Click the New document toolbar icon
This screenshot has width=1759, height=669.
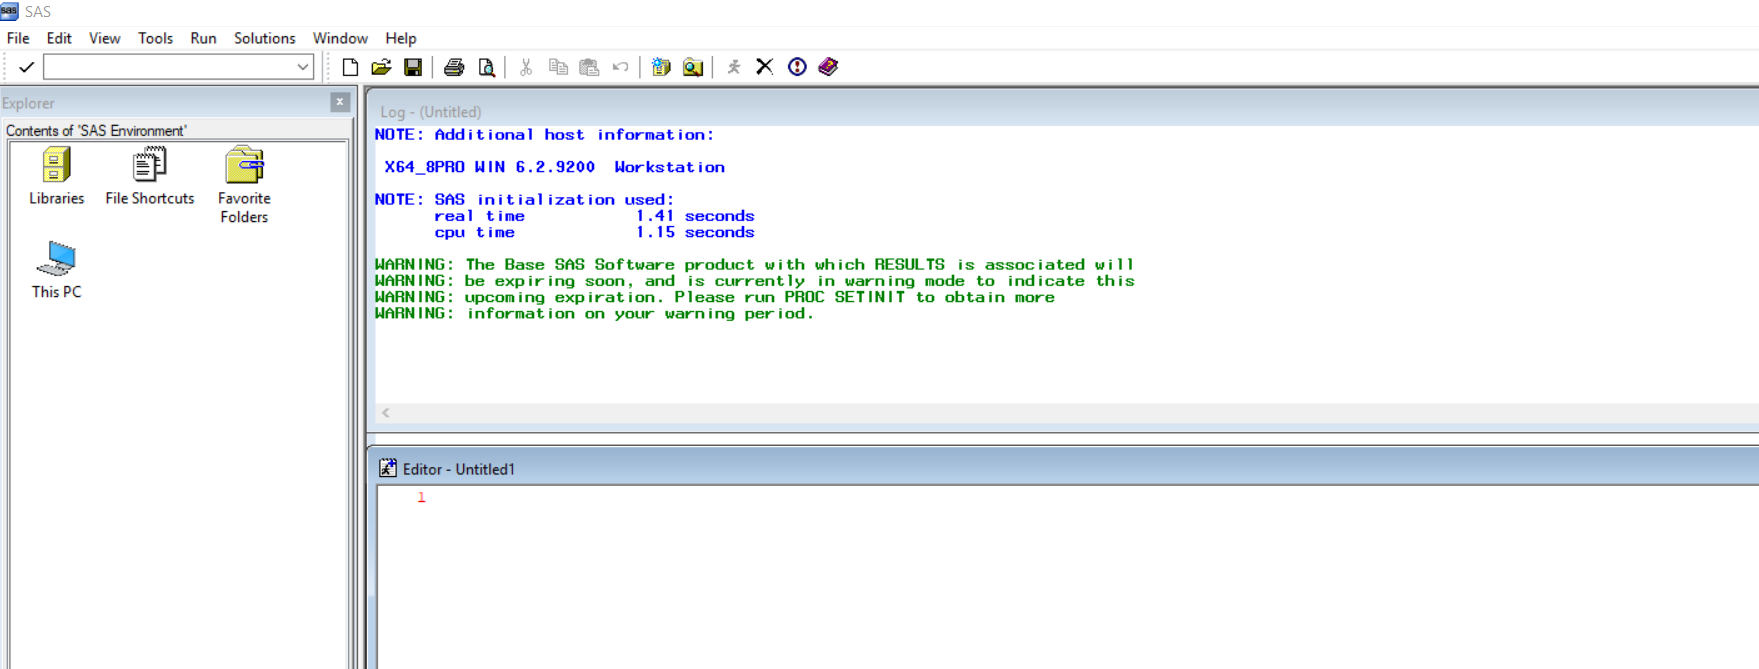pyautogui.click(x=350, y=67)
